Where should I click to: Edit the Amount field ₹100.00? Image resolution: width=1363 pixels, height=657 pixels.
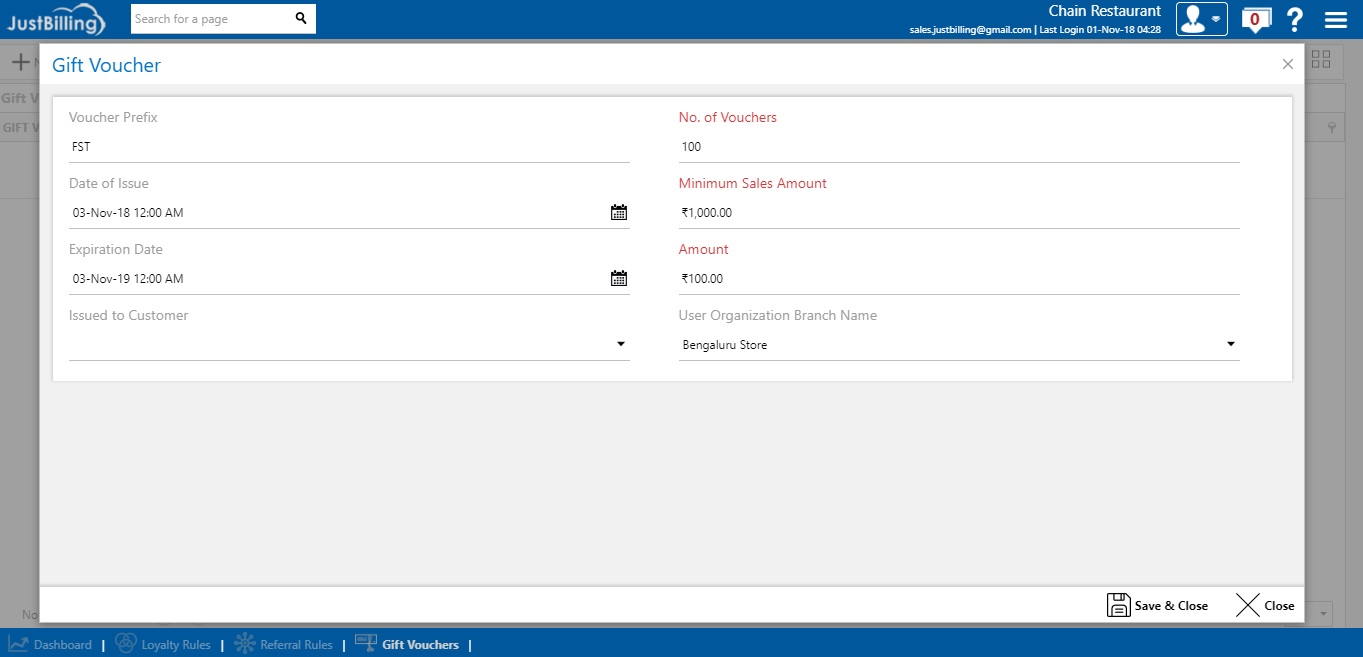[x=959, y=278]
